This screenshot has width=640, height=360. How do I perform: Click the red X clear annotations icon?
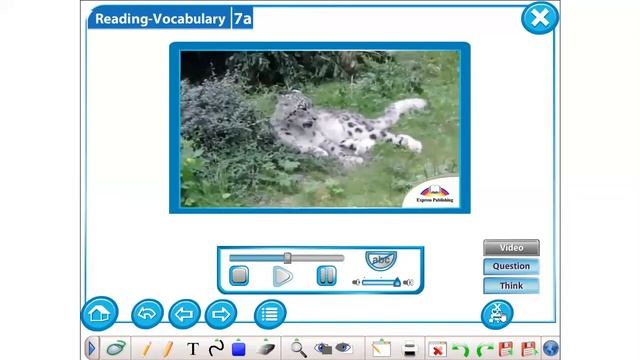click(x=437, y=349)
